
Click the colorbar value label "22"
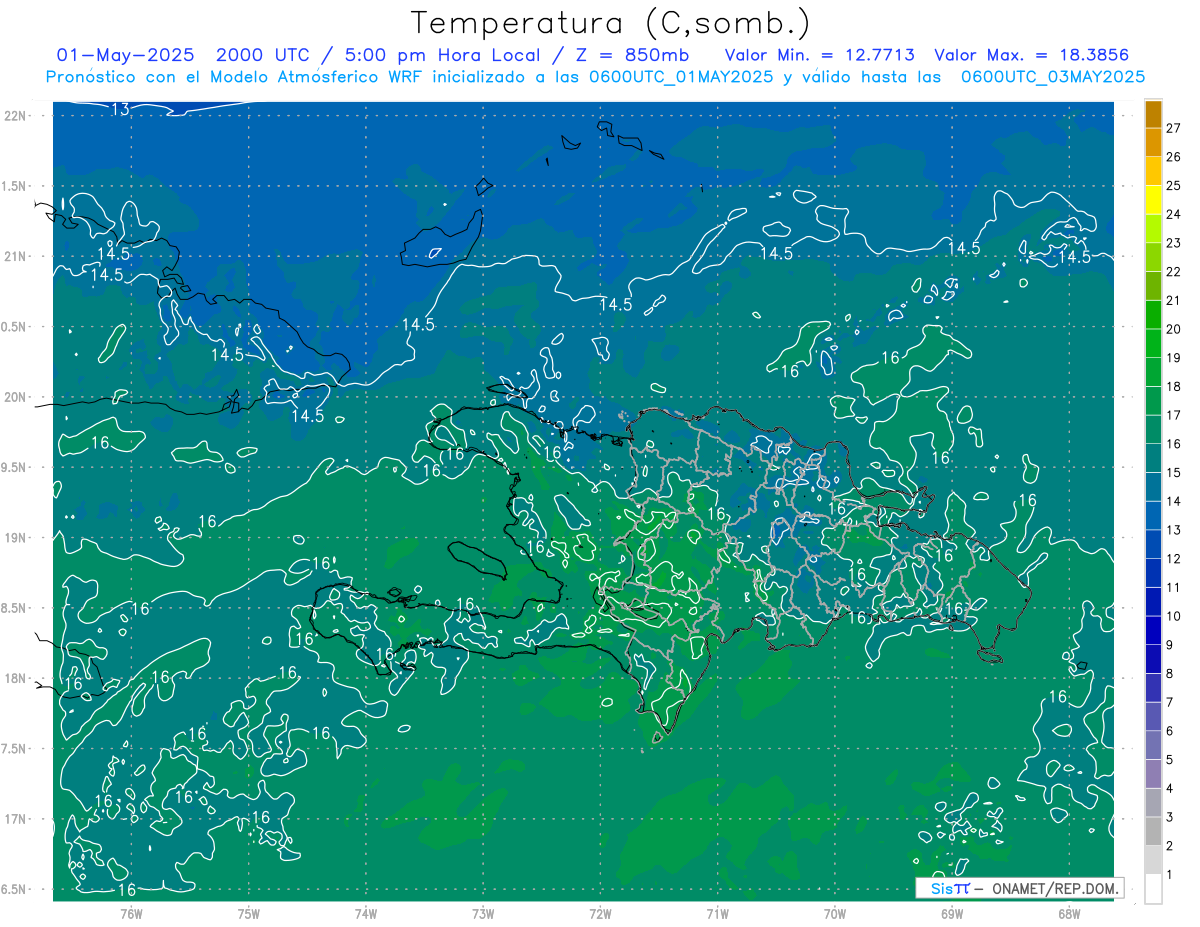coord(1174,272)
